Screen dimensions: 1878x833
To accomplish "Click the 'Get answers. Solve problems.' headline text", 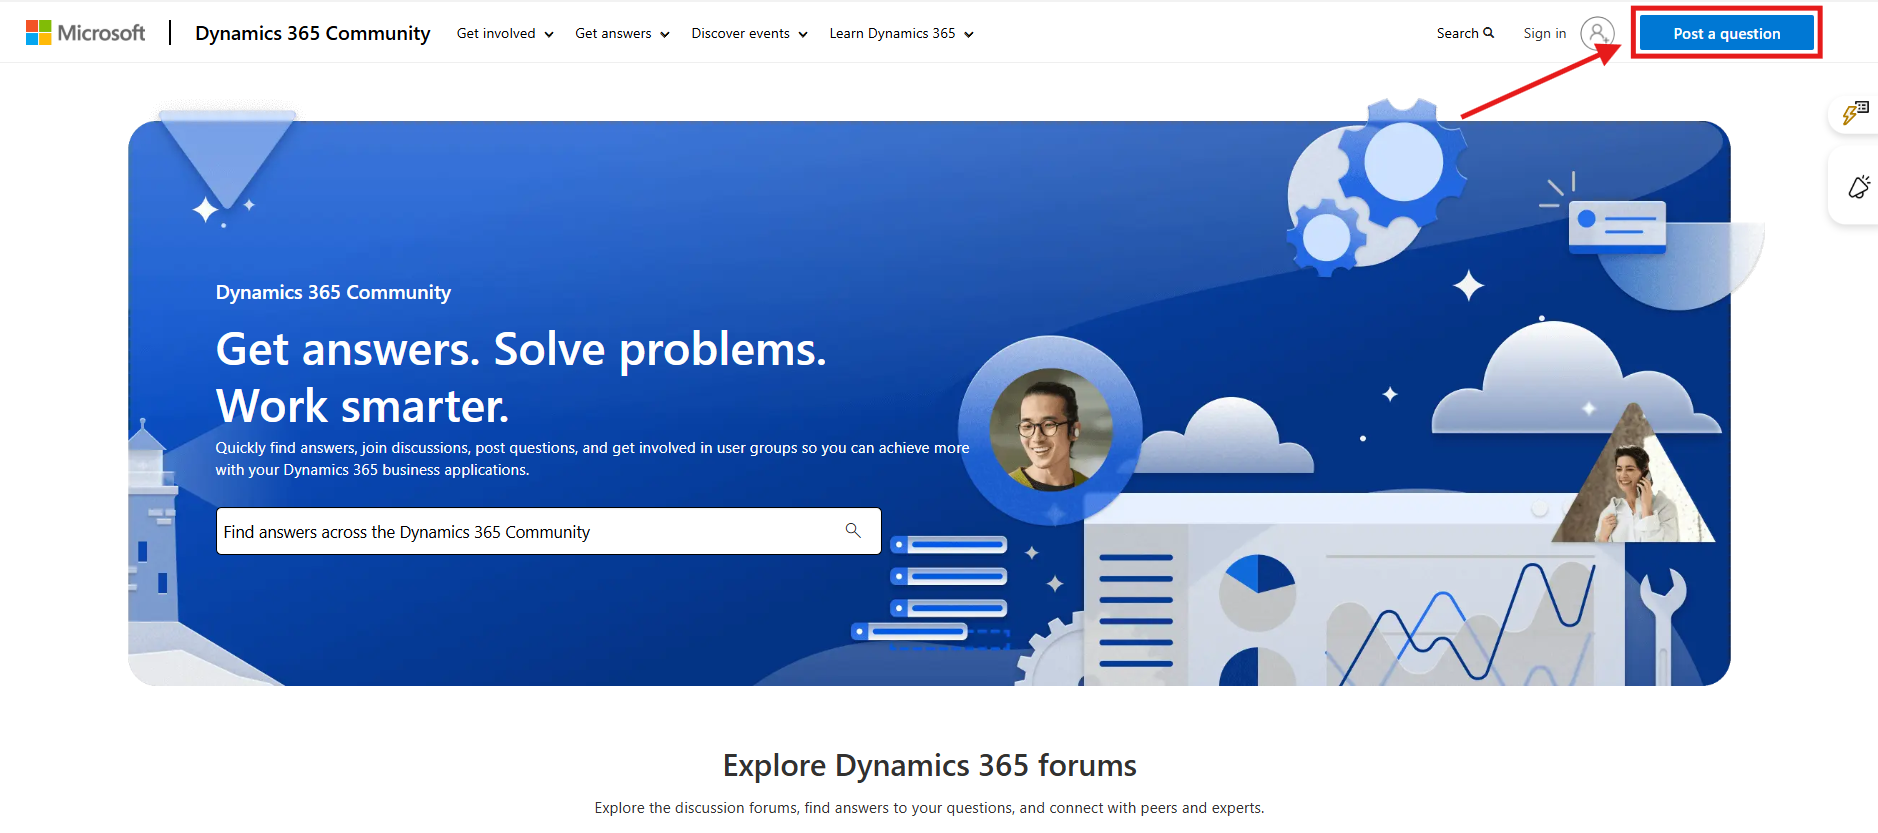I will click(x=521, y=349).
